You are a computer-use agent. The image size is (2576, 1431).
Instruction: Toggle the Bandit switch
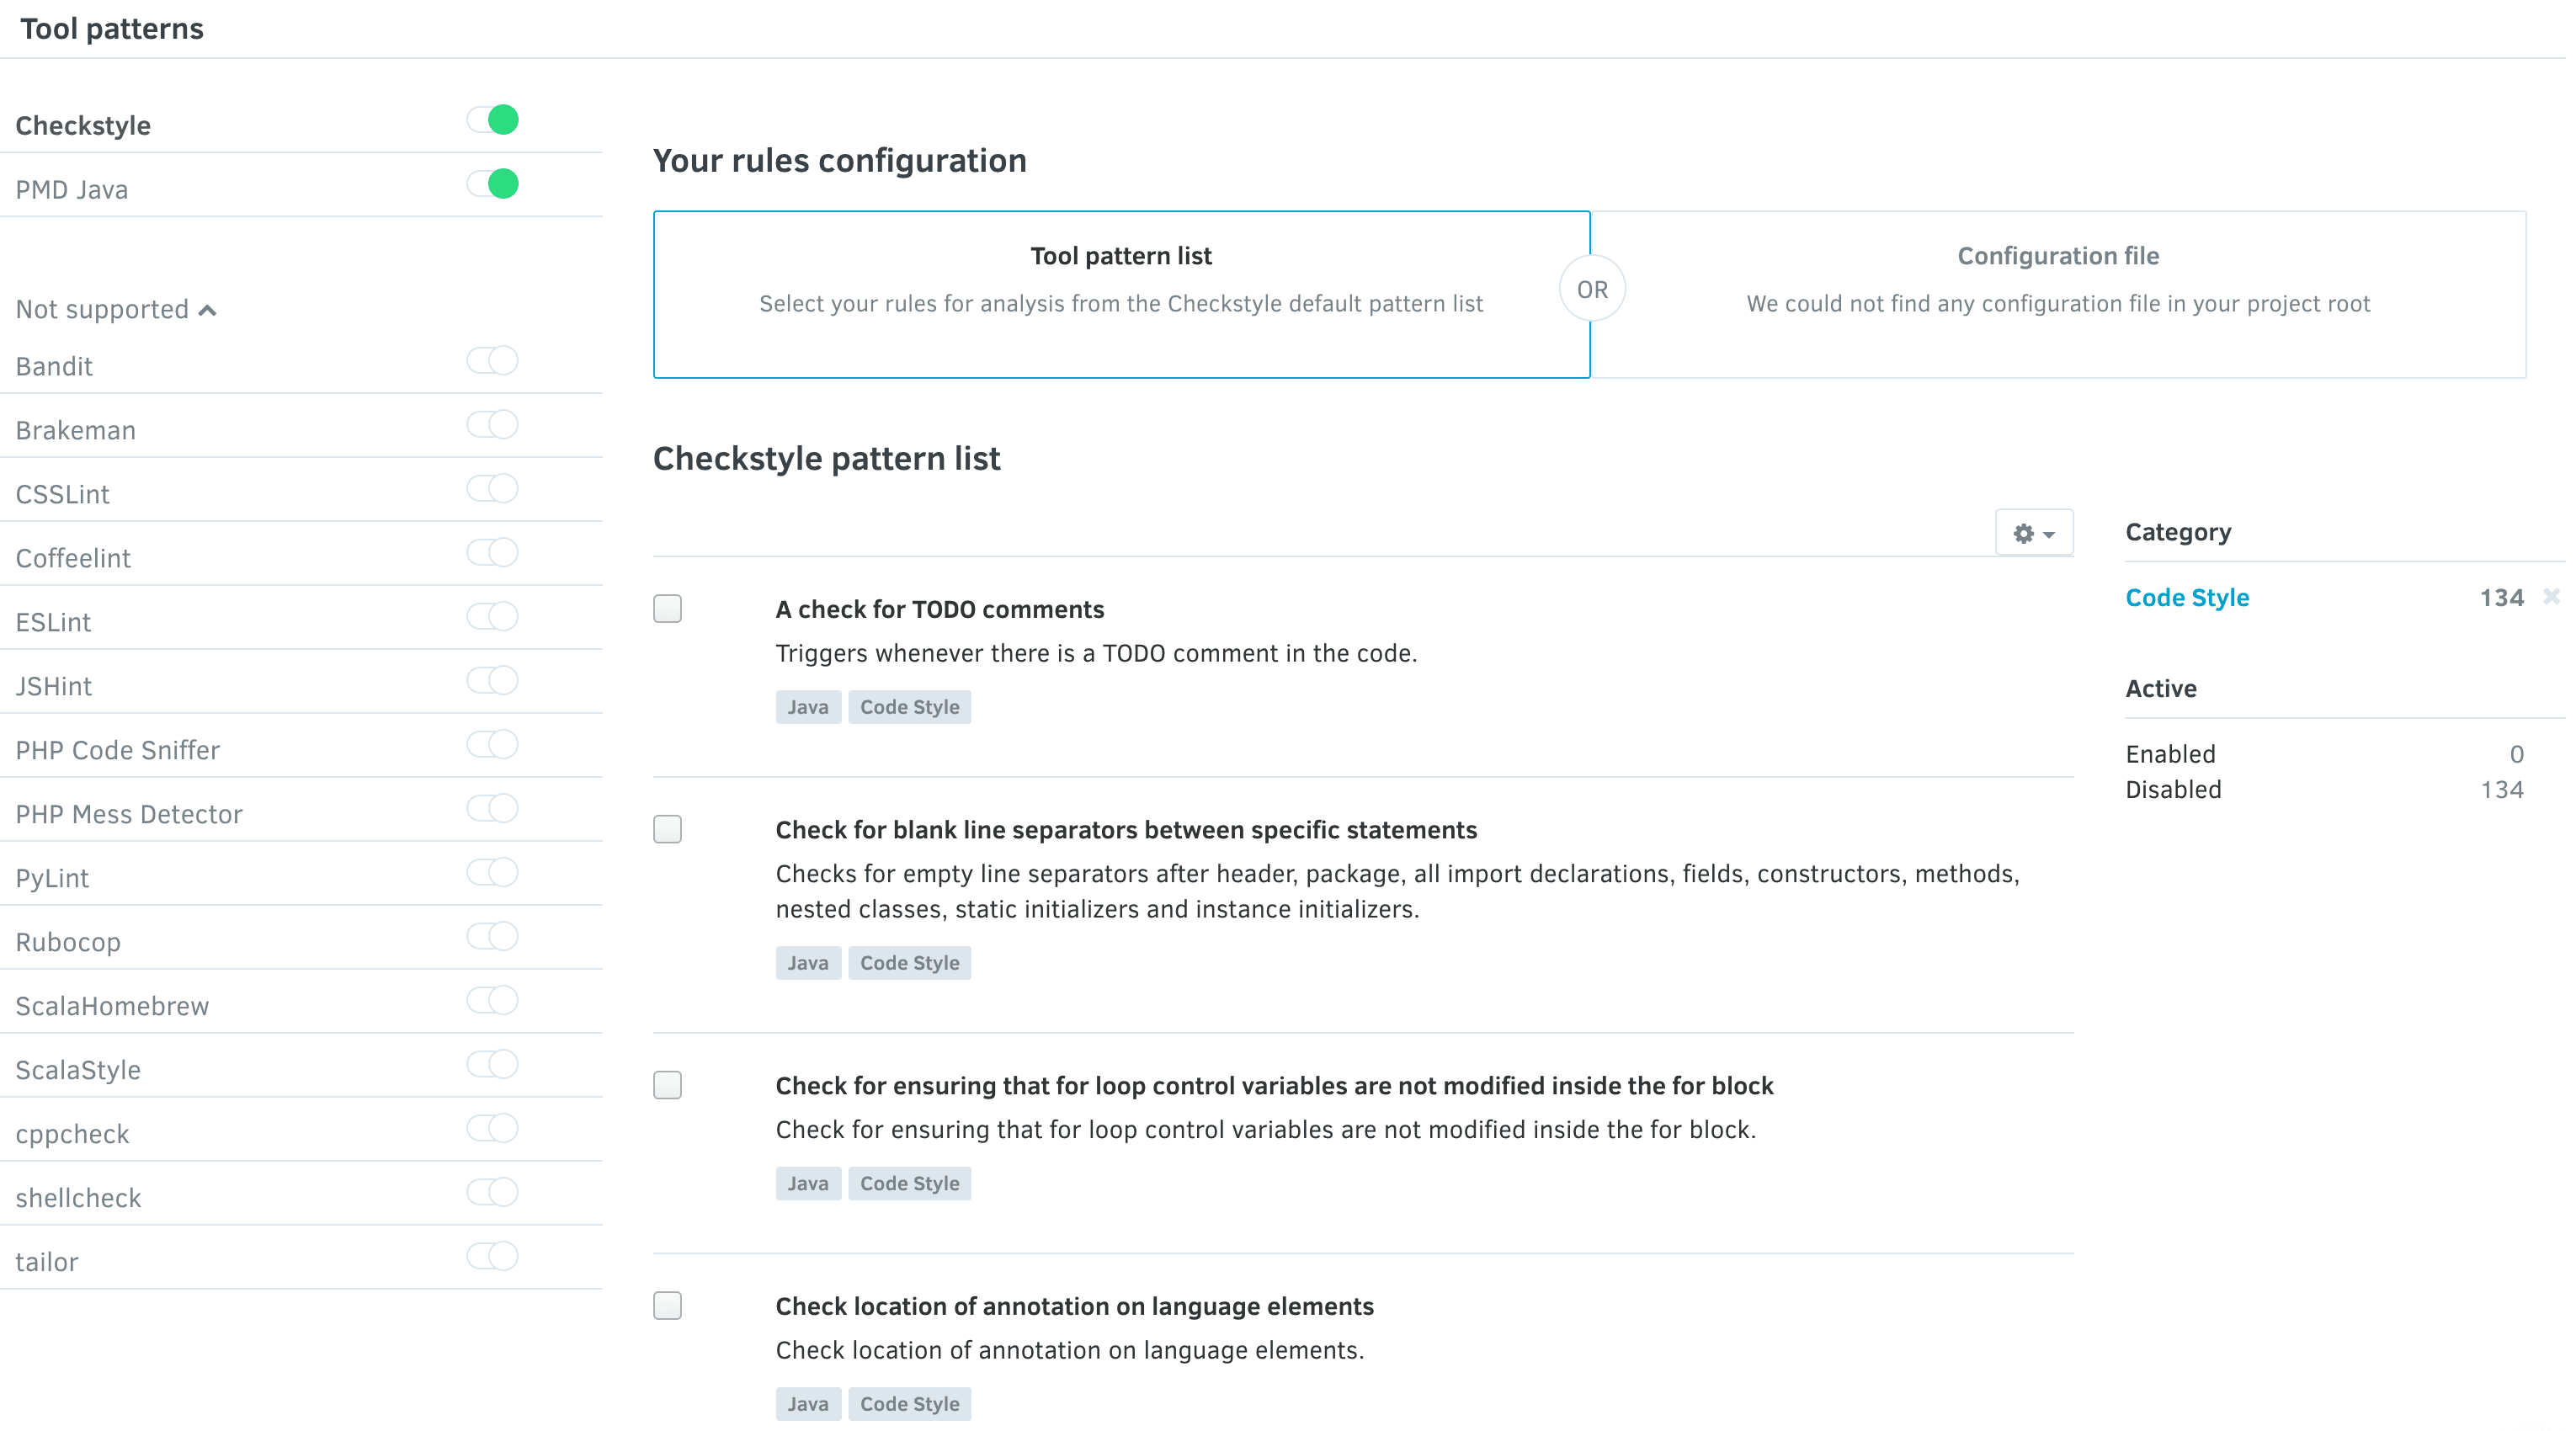[492, 360]
